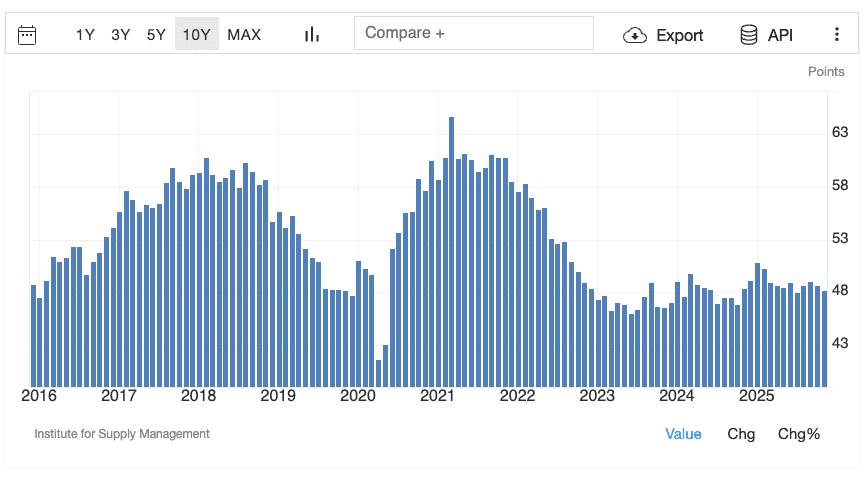Open the three-dot more options menu

(837, 35)
